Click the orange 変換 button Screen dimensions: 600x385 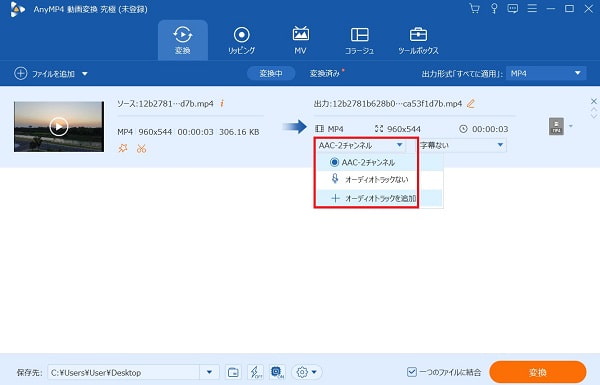coord(538,372)
